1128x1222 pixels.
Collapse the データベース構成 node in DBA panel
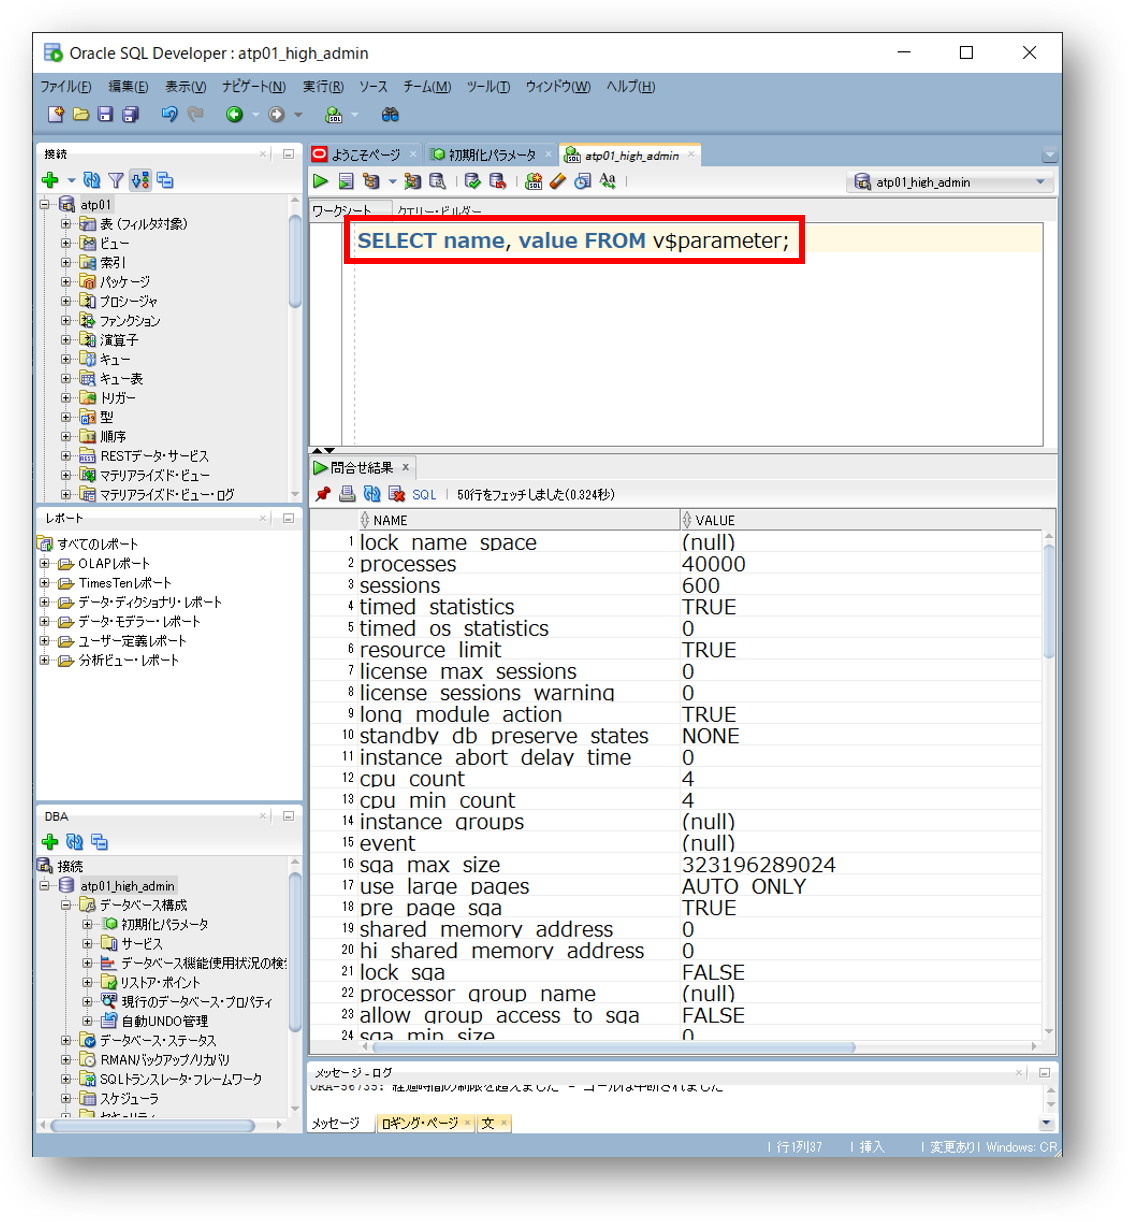[x=66, y=905]
